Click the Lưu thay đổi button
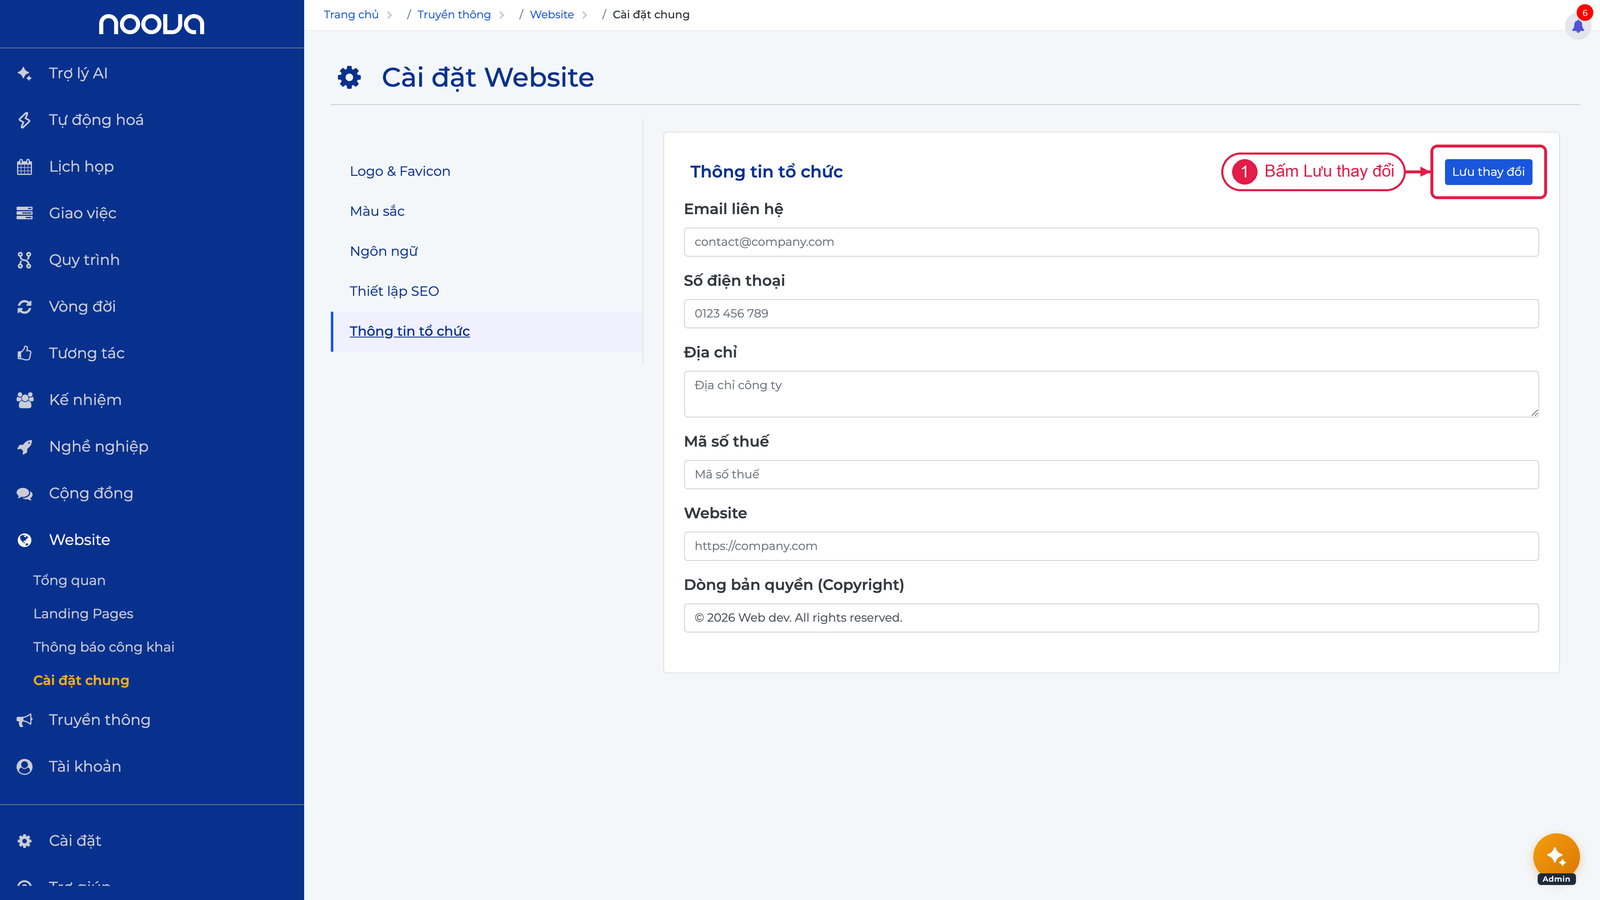 coord(1488,172)
